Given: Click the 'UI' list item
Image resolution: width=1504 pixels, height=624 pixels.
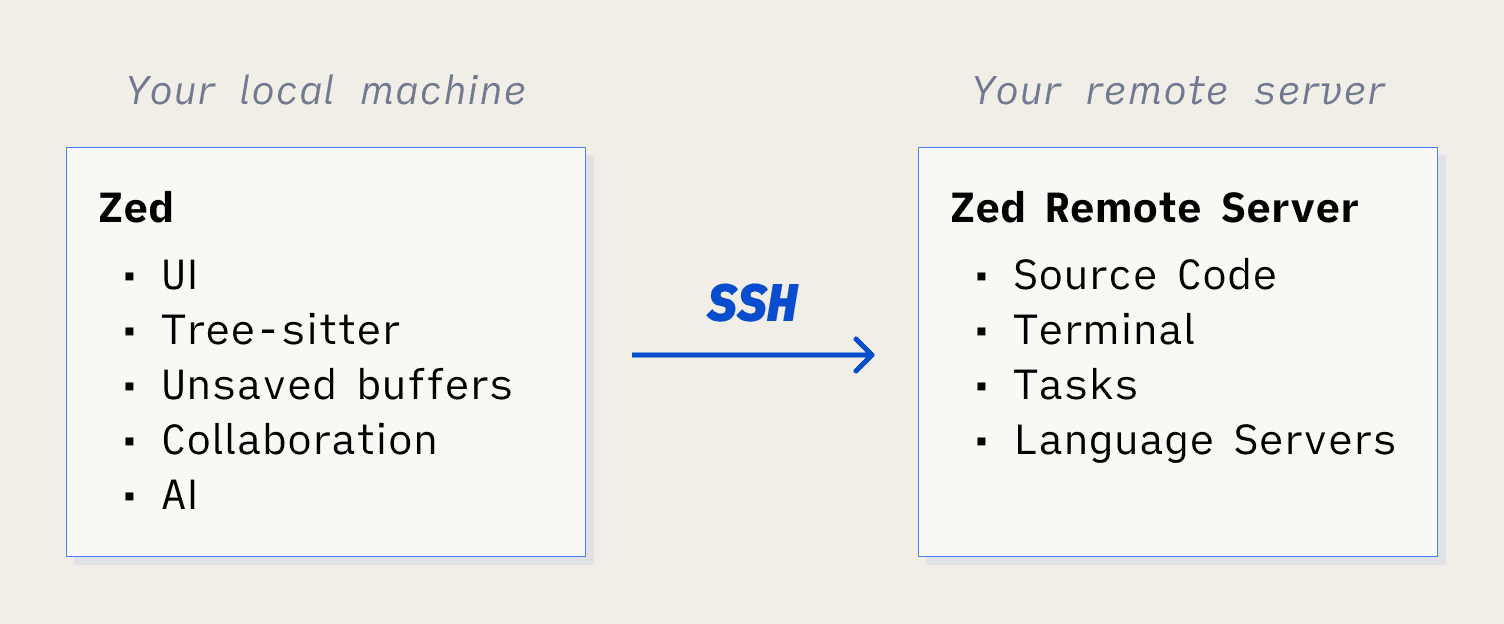Looking at the screenshot, I should tap(180, 276).
